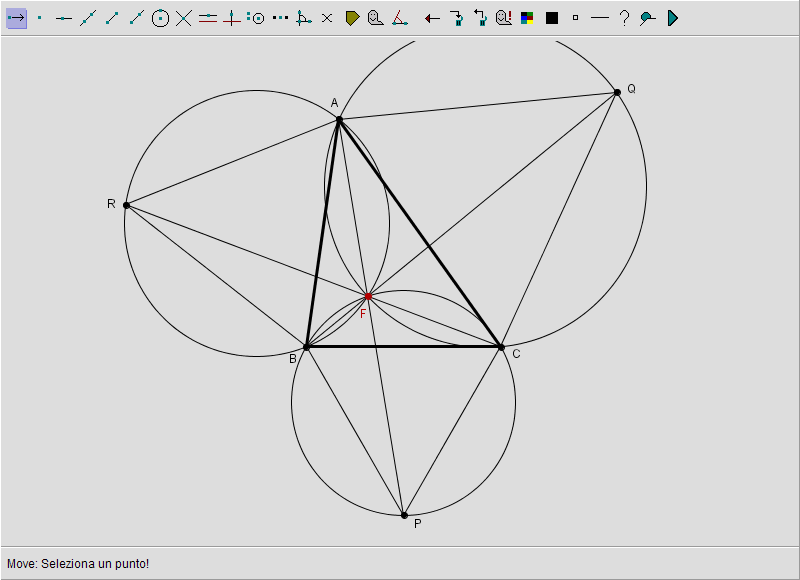Open help with the question mark icon

point(624,18)
